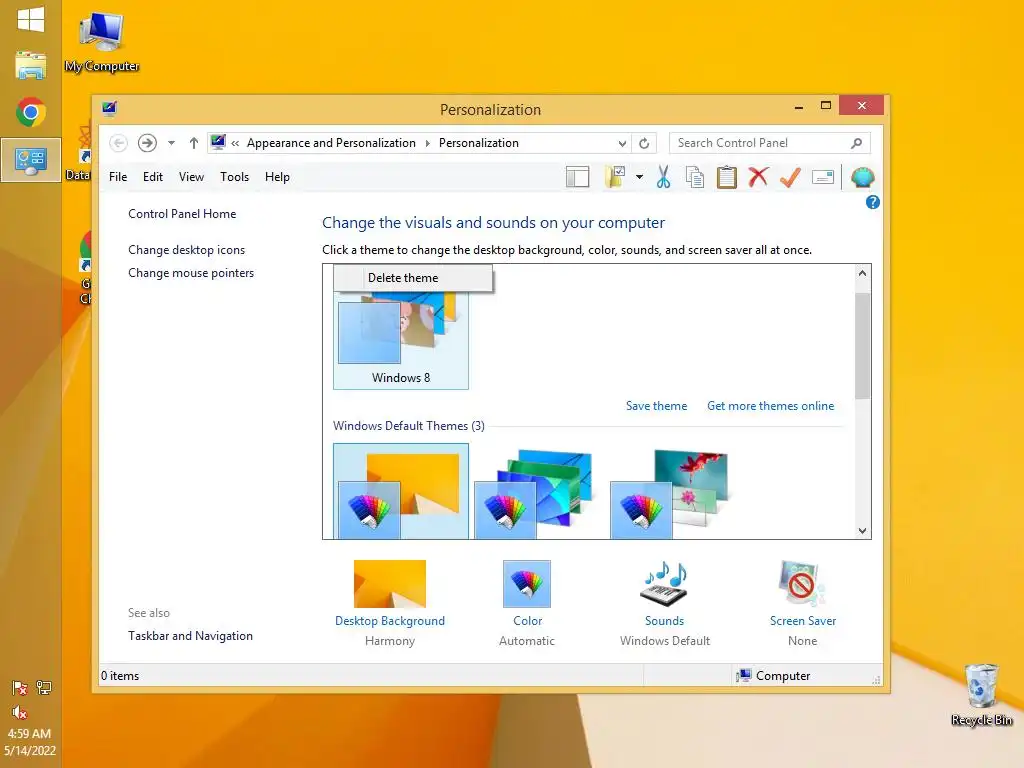Open the recent locations dropdown arrow
The image size is (1024, 768).
(x=171, y=143)
